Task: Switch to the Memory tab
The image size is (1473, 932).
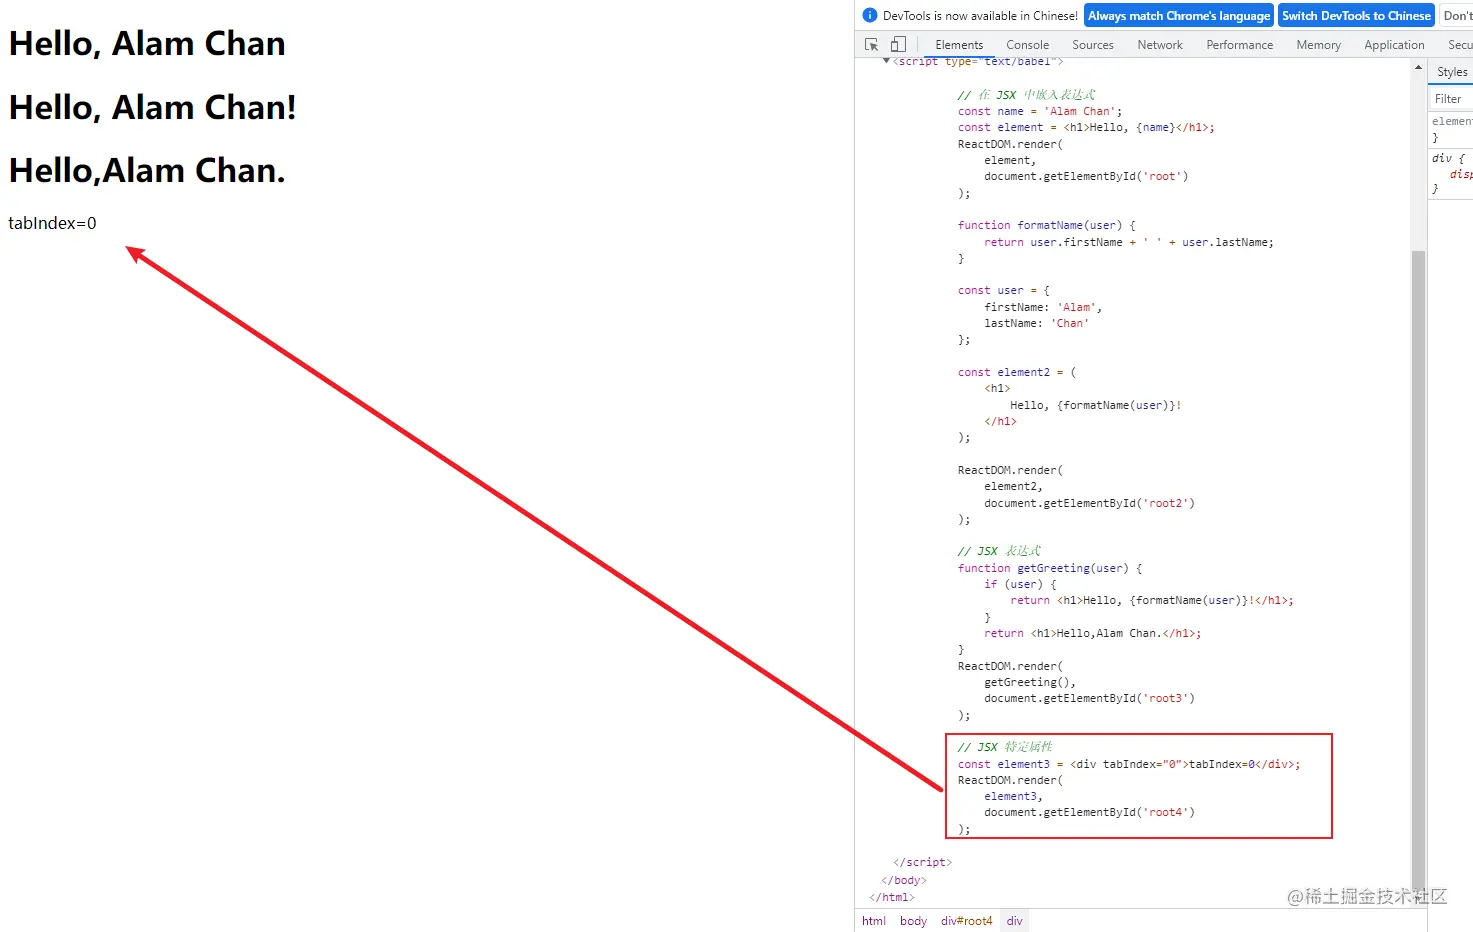Action: click(x=1318, y=45)
